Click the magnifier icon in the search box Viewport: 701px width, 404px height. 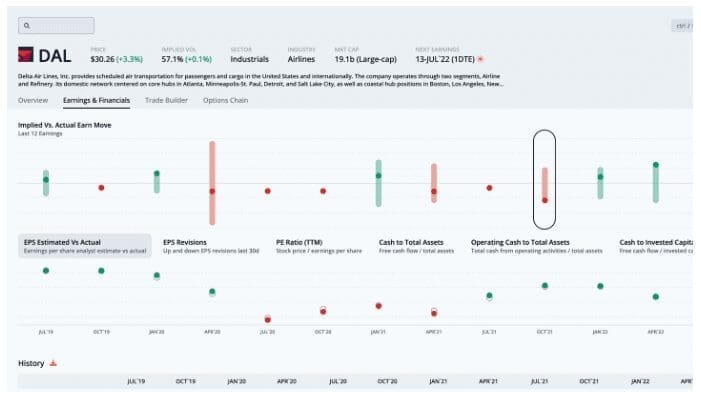[x=26, y=25]
